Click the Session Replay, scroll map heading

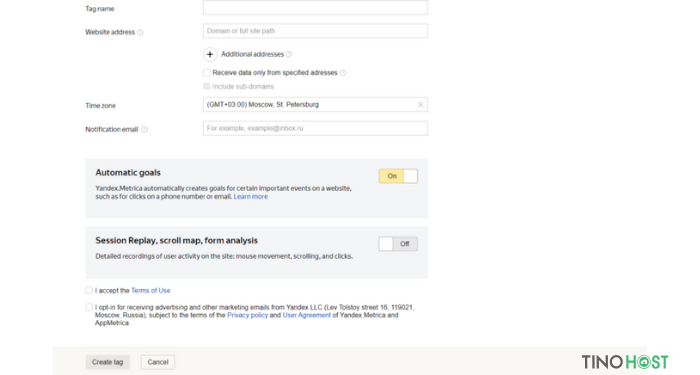coord(176,241)
